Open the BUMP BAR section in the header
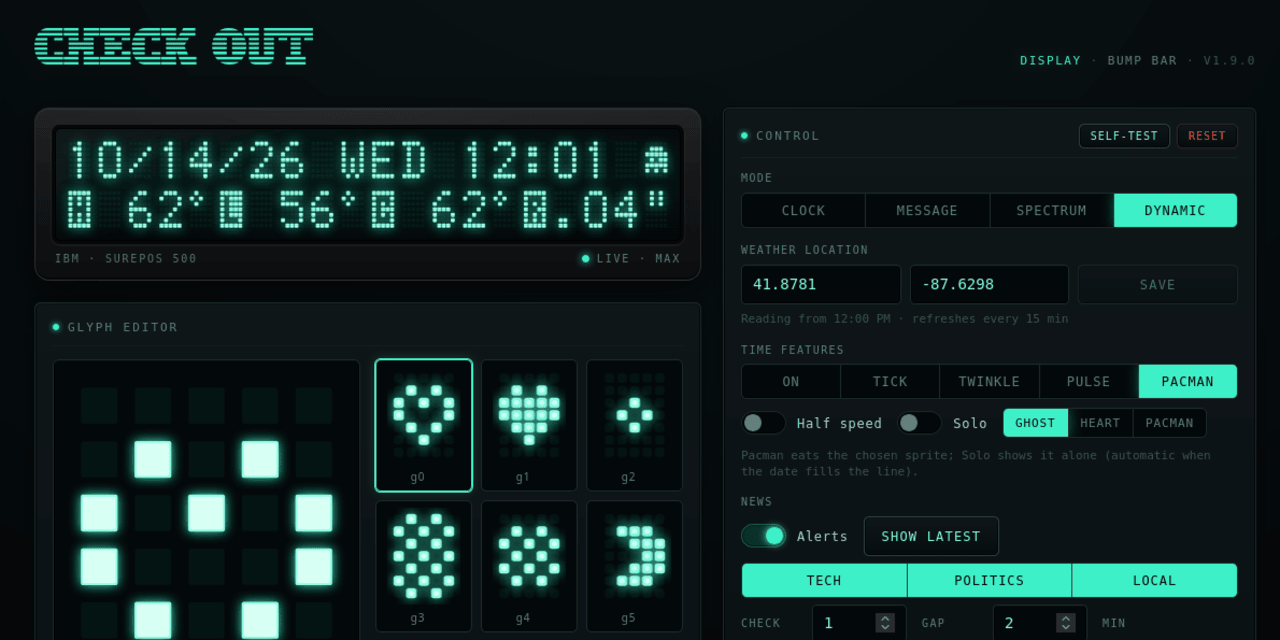Screen dimensions: 1280x640 point(1142,60)
